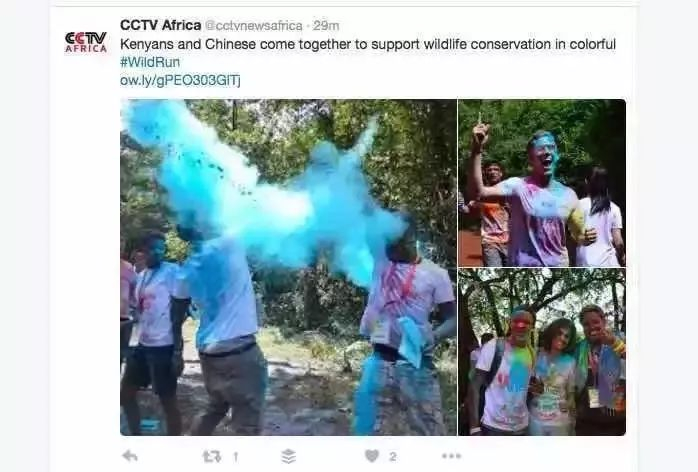Open the 29m timestamp link
The width and height of the screenshot is (698, 472).
pos(326,26)
